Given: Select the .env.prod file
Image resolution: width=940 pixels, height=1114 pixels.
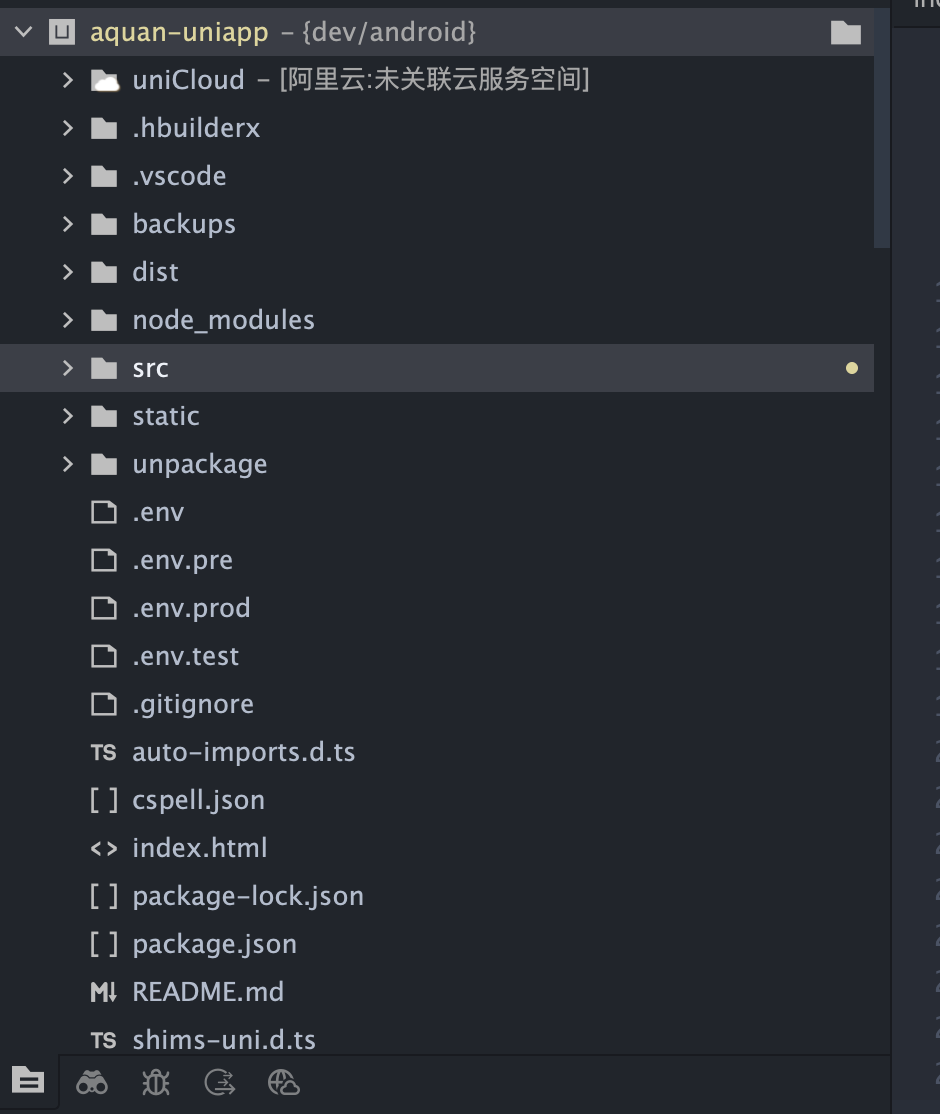Looking at the screenshot, I should coord(191,608).
